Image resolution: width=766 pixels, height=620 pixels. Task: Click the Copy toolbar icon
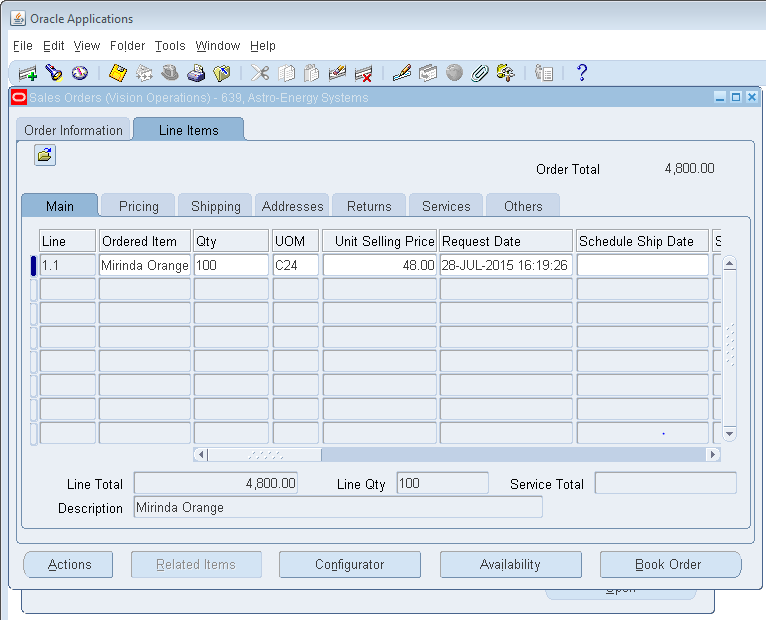click(286, 73)
